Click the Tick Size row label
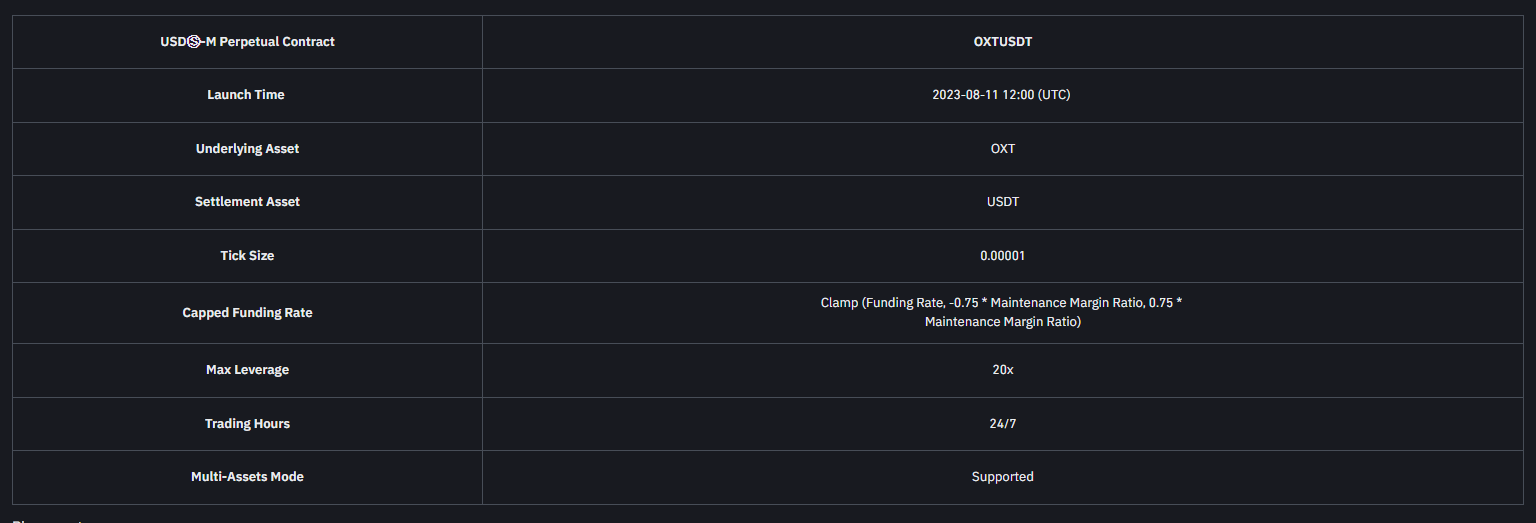This screenshot has height=523, width=1536. [x=247, y=256]
